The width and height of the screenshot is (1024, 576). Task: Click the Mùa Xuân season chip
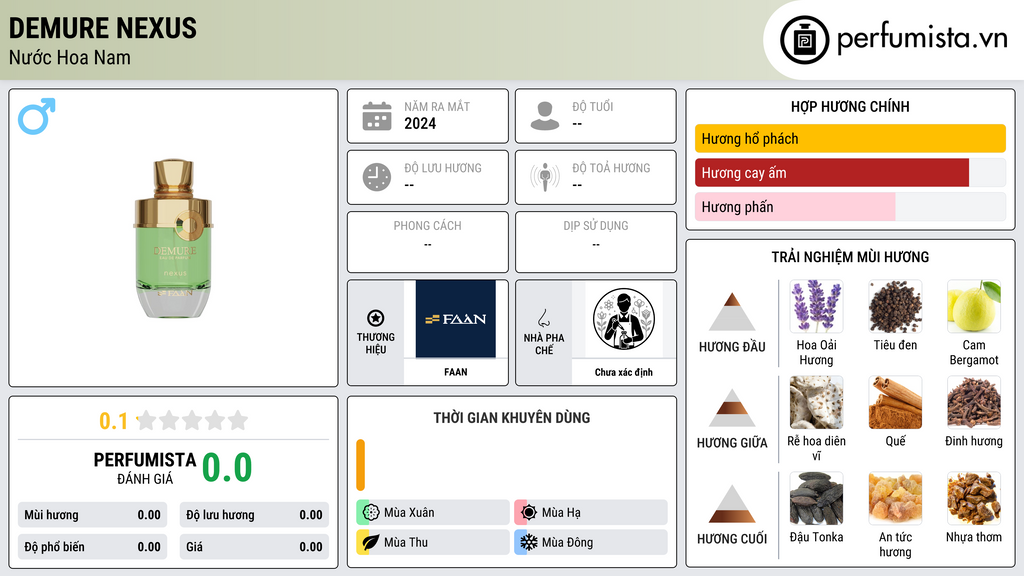click(x=433, y=512)
